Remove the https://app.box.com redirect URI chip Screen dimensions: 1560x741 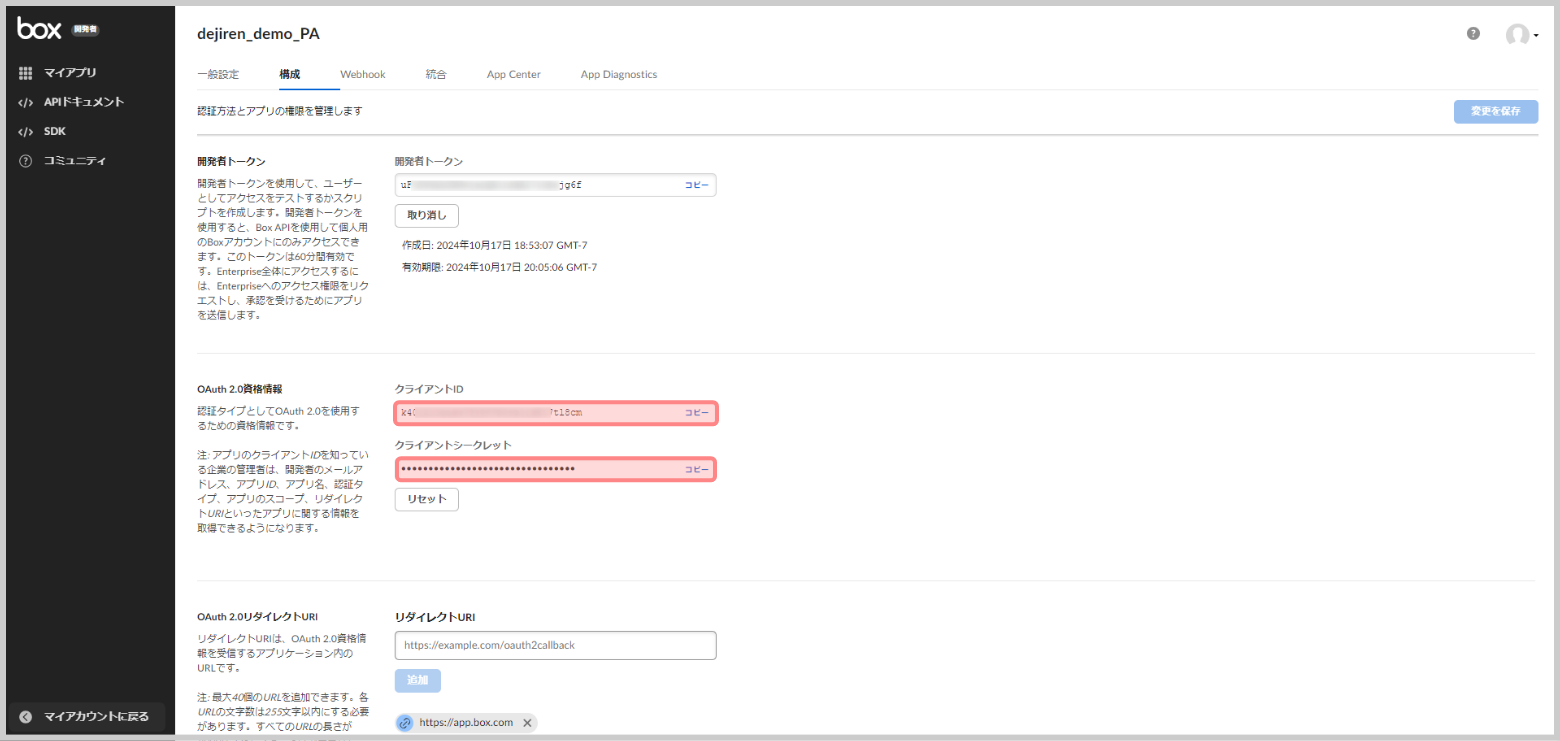pos(527,723)
